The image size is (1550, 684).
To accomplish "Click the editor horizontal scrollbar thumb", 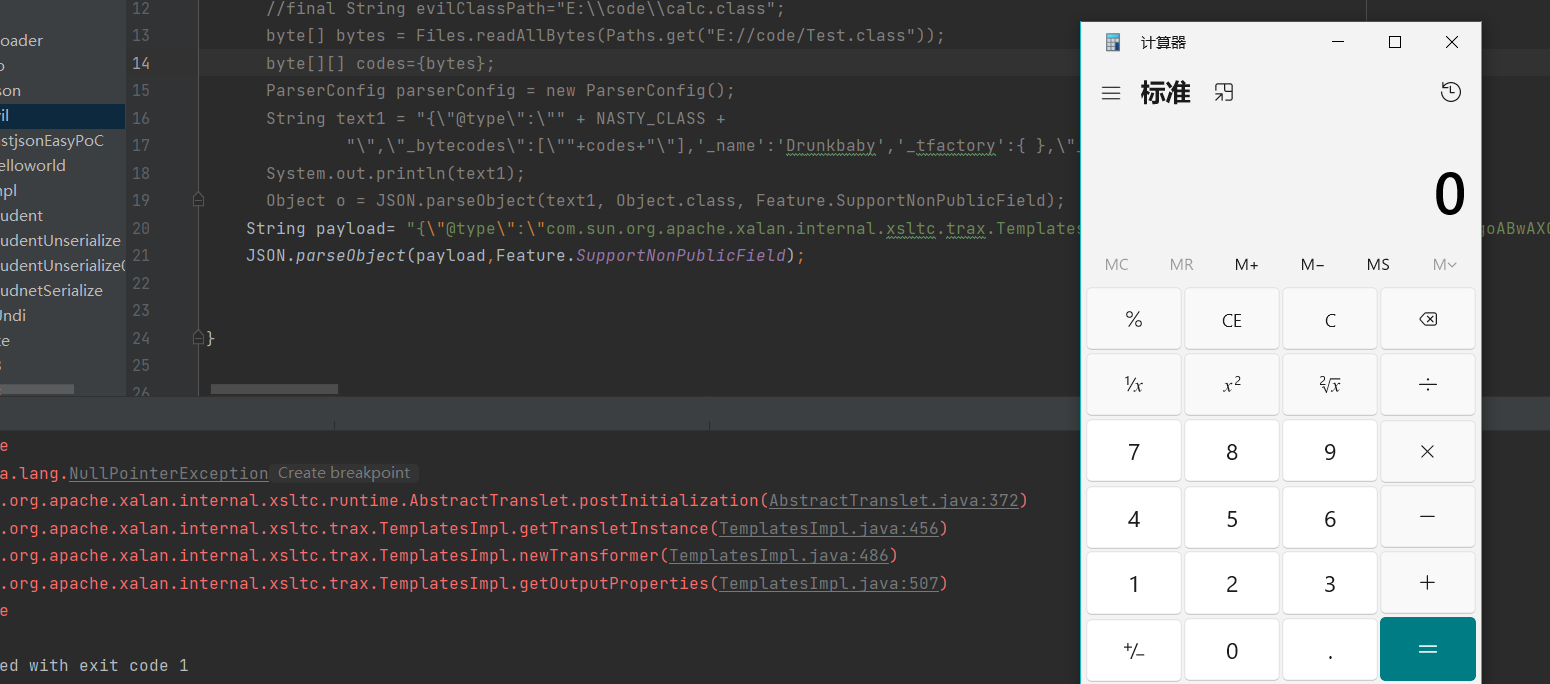I will (x=274, y=389).
